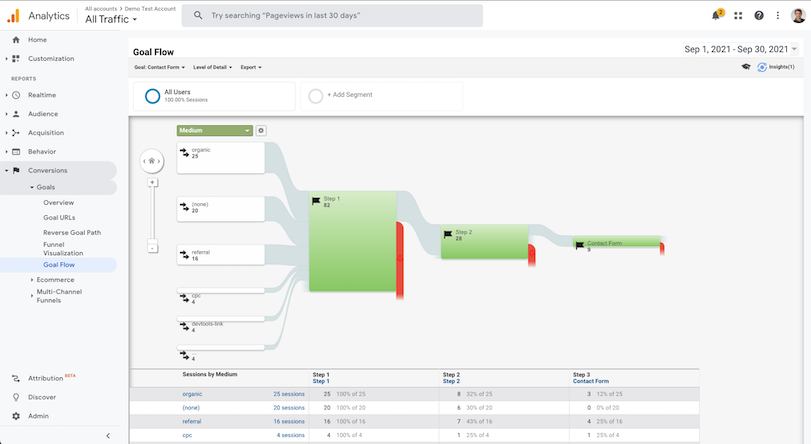The image size is (811, 444).
Task: Collapse the left sidebar with the chevron
Action: [108, 436]
